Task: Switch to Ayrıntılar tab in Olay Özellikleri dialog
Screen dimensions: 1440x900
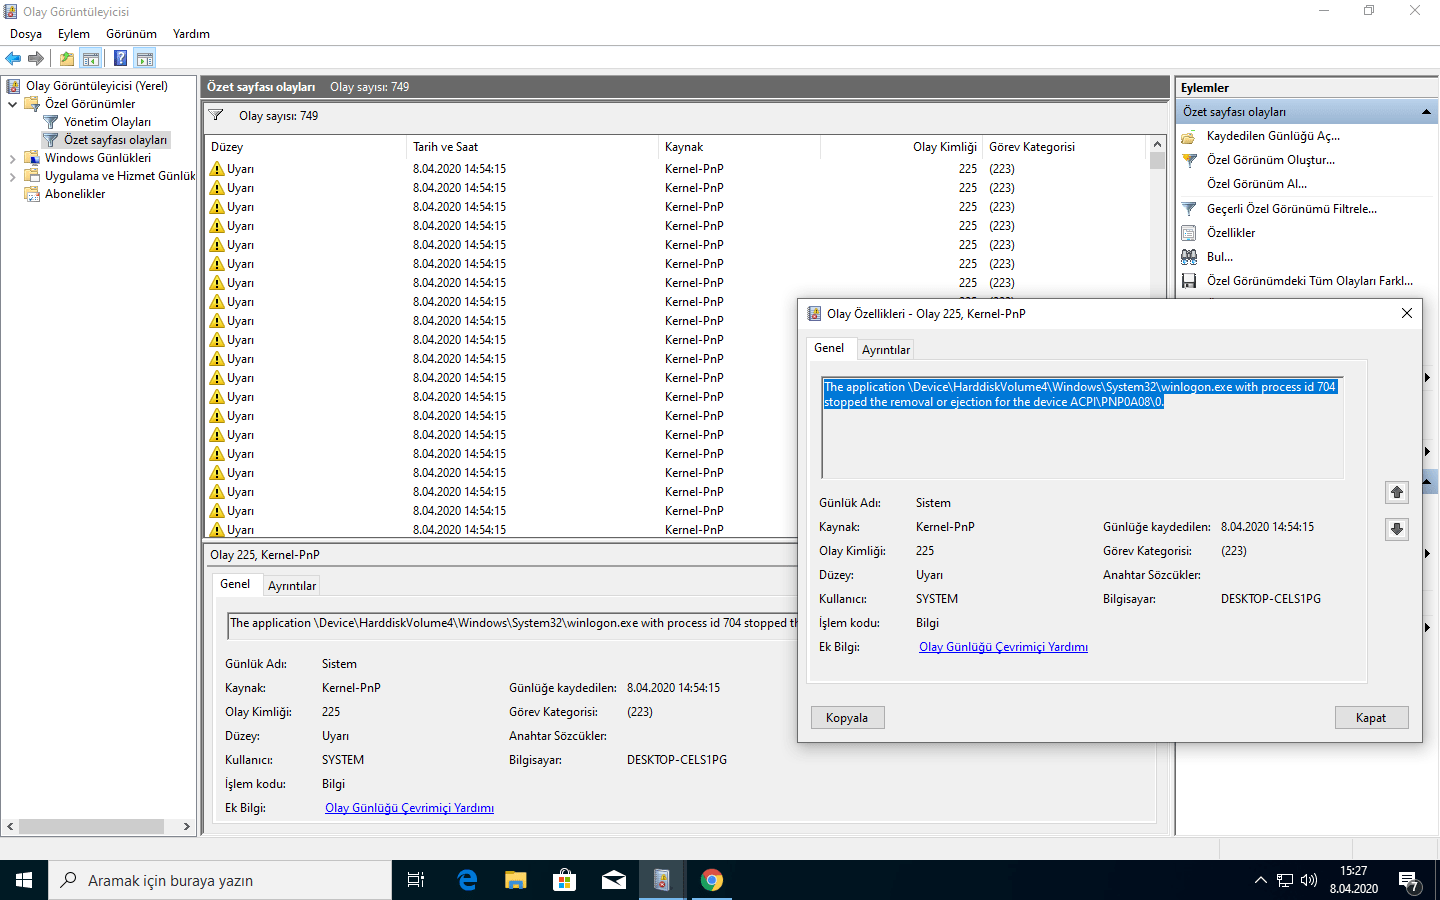Action: [x=886, y=349]
